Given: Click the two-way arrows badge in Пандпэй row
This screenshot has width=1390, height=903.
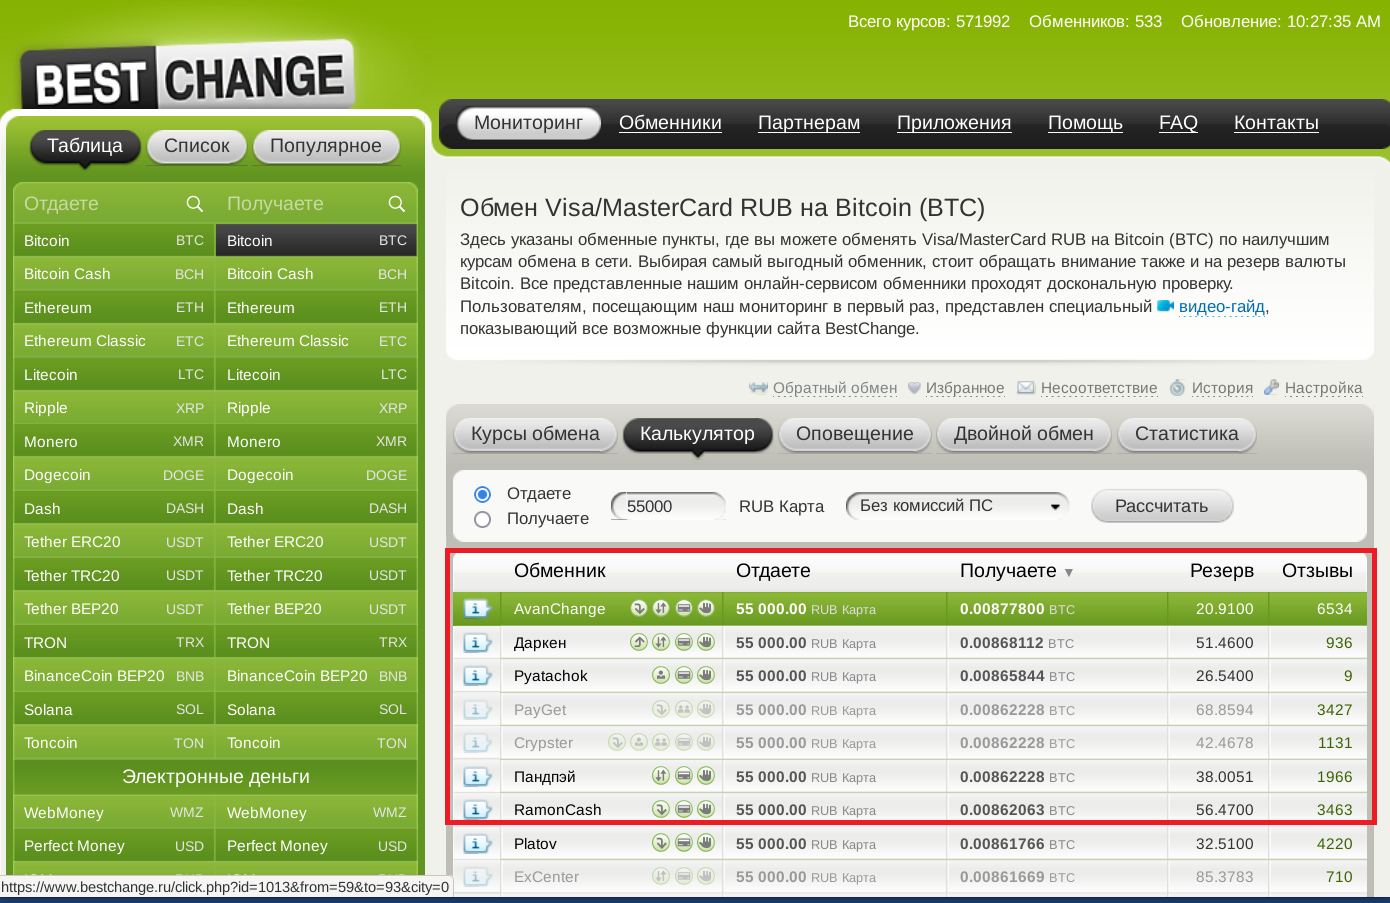Looking at the screenshot, I should 661,776.
